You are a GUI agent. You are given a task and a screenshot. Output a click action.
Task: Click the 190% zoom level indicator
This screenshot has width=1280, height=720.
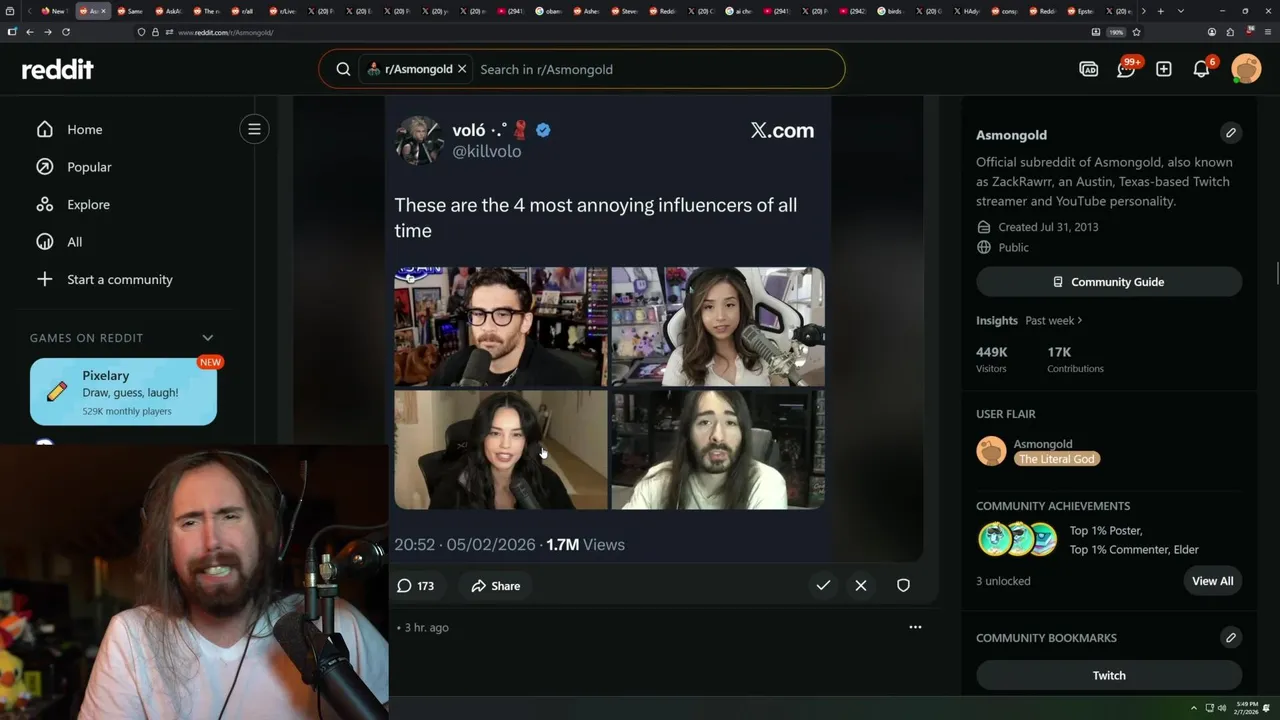click(x=1116, y=32)
